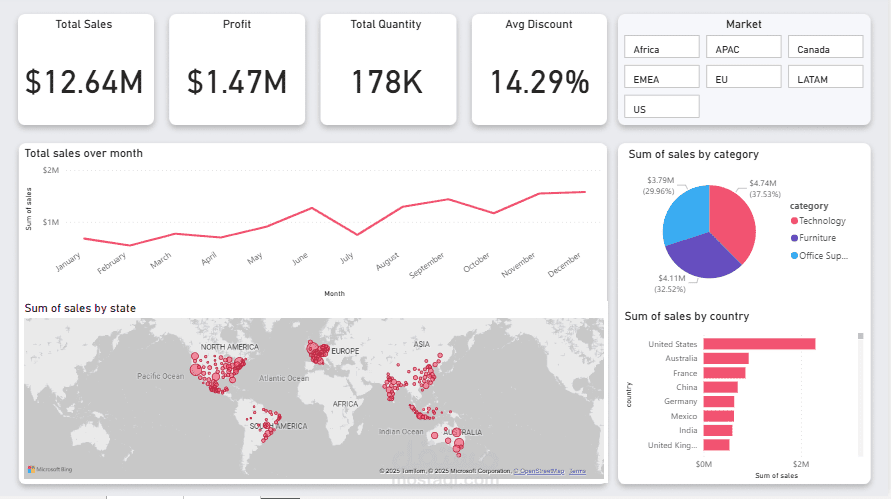Click the $4.11M (32.52%) pie label
Viewport: 891px width, 499px height.
pos(670,284)
